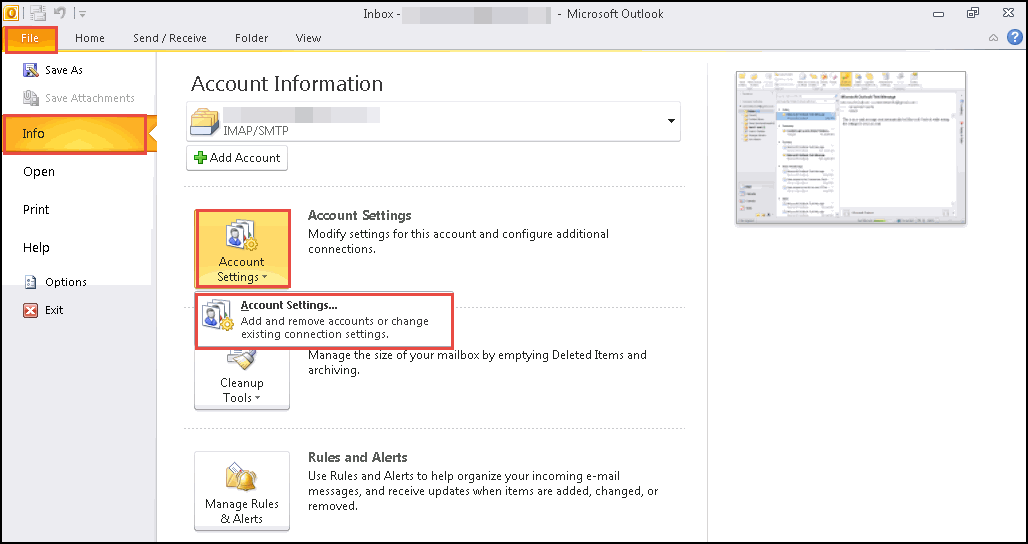Click the Save Attachments icon
Screen dimensions: 1028x544
(x=31, y=98)
